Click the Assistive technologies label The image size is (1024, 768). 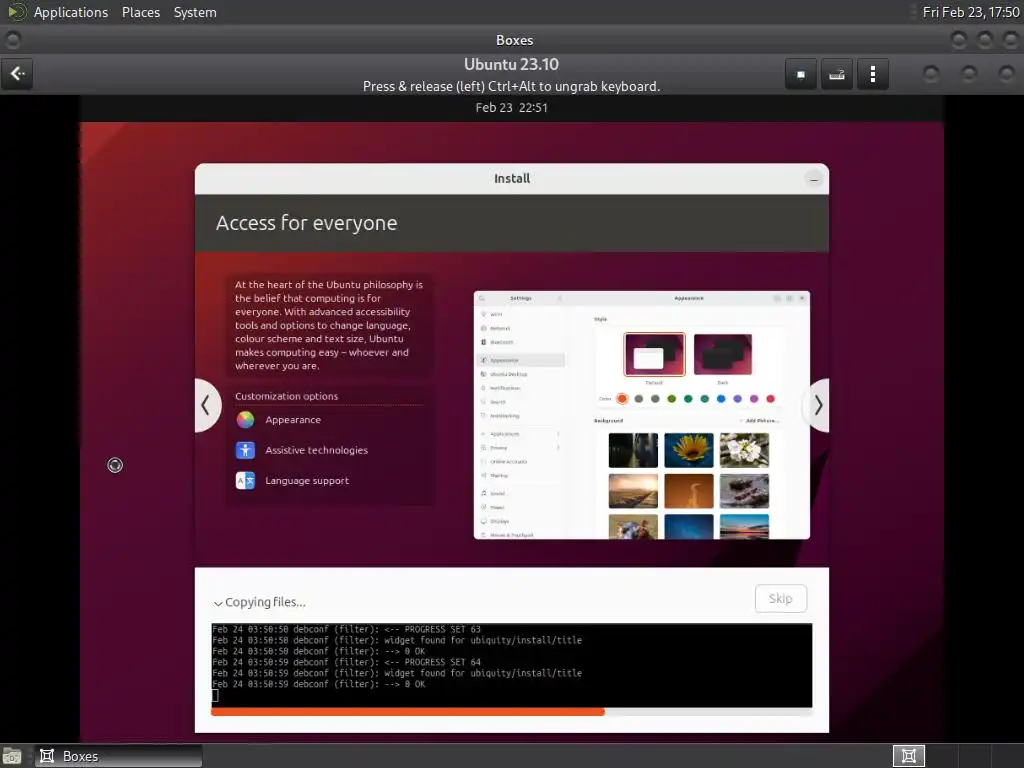[x=317, y=450]
